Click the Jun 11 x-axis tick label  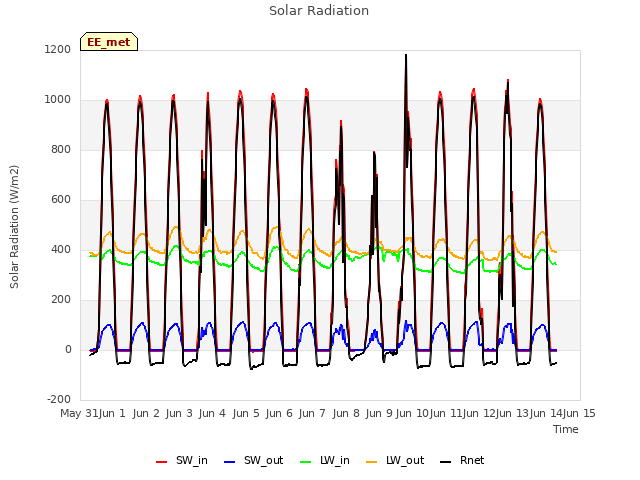(x=446, y=413)
